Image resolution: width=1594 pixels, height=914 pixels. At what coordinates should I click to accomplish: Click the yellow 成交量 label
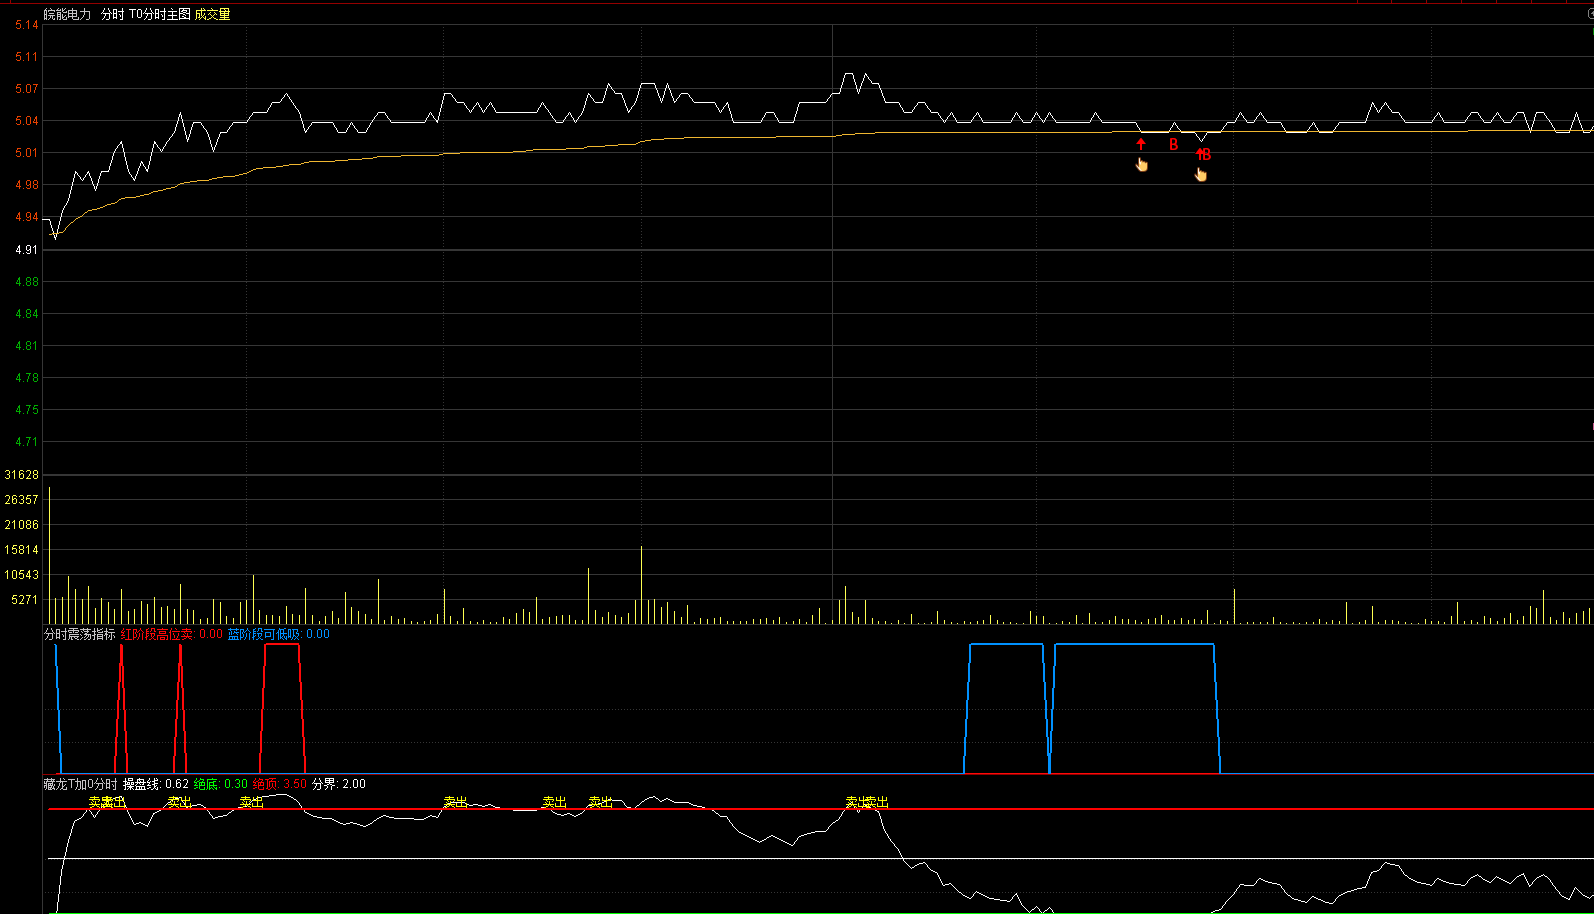213,14
